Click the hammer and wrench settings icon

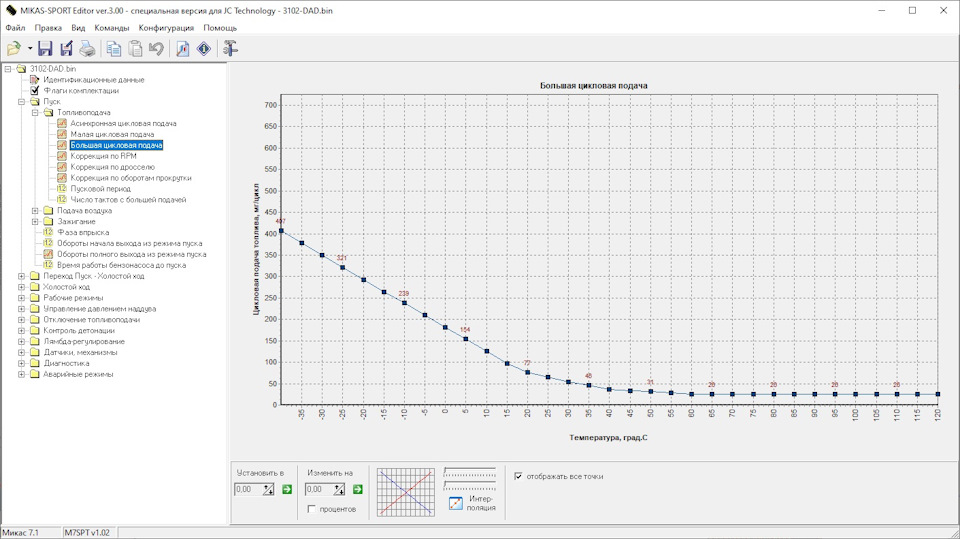(230, 48)
